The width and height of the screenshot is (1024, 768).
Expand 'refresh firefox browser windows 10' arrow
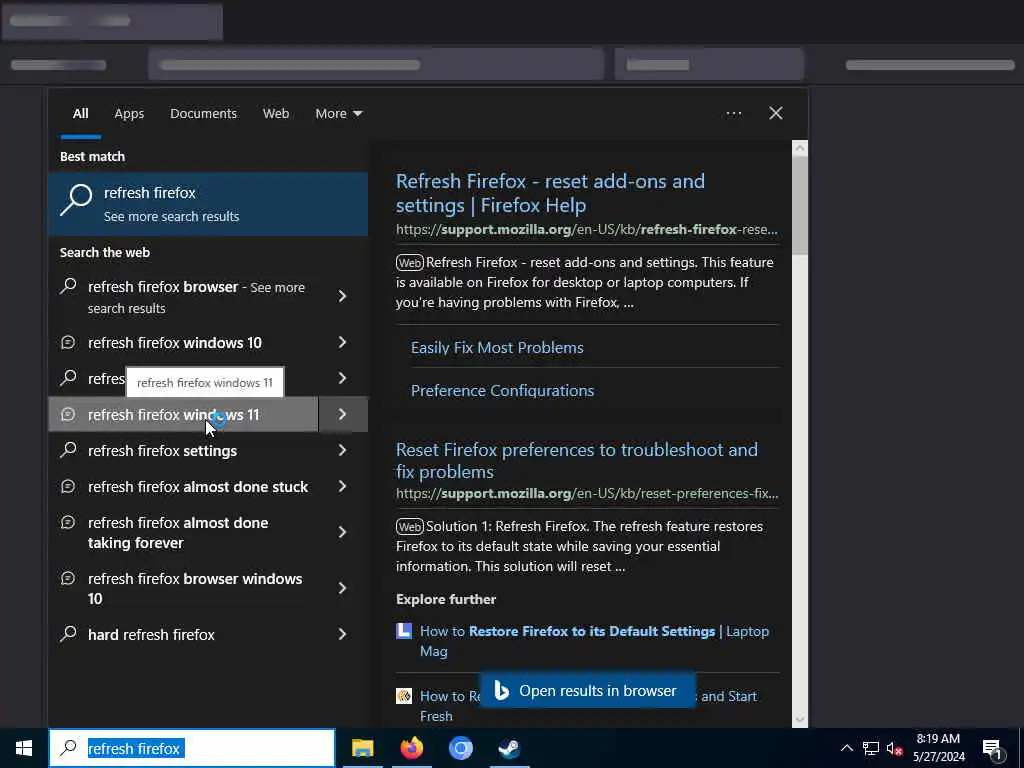tap(342, 588)
